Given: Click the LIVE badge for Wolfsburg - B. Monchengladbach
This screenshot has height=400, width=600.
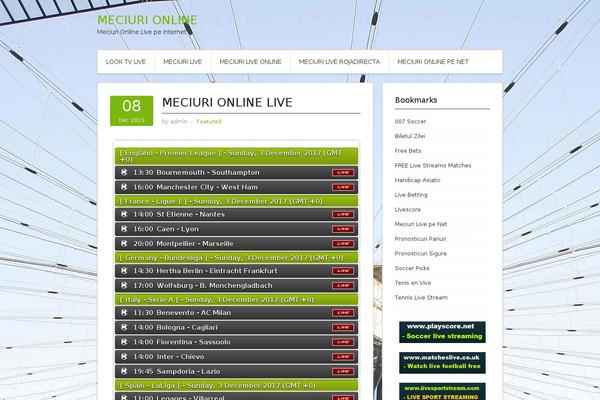Looking at the screenshot, I should click(343, 286).
